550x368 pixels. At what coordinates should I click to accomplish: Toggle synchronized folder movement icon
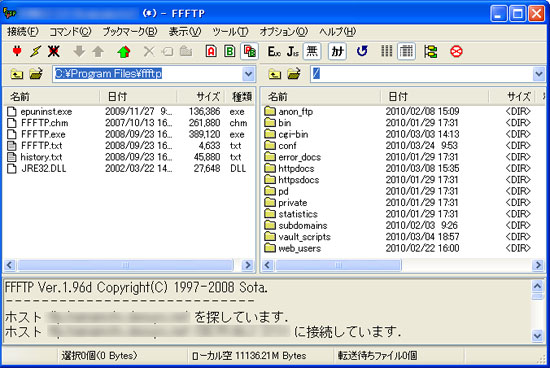pyautogui.click(x=430, y=52)
